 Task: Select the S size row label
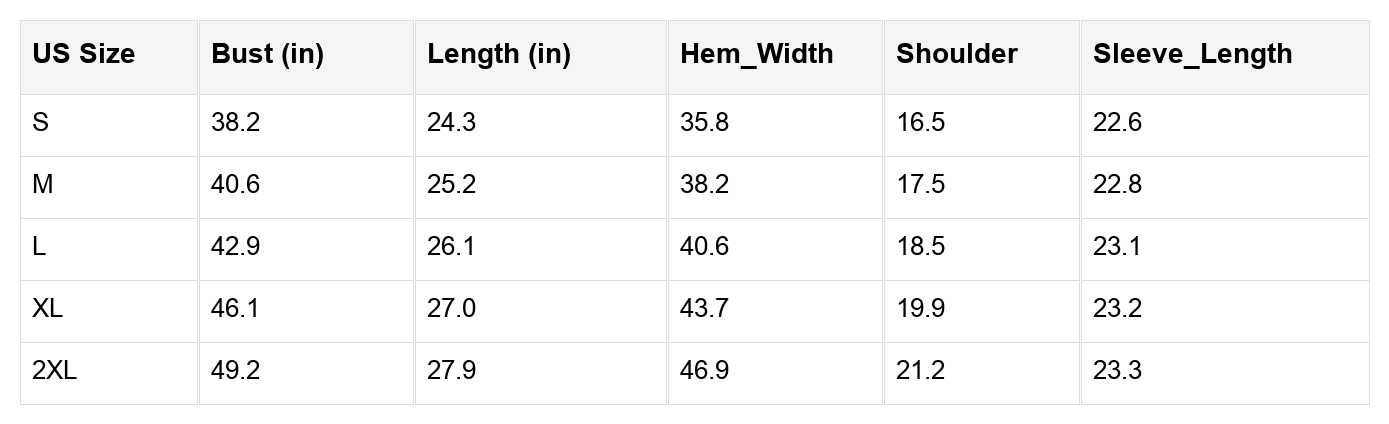click(41, 123)
